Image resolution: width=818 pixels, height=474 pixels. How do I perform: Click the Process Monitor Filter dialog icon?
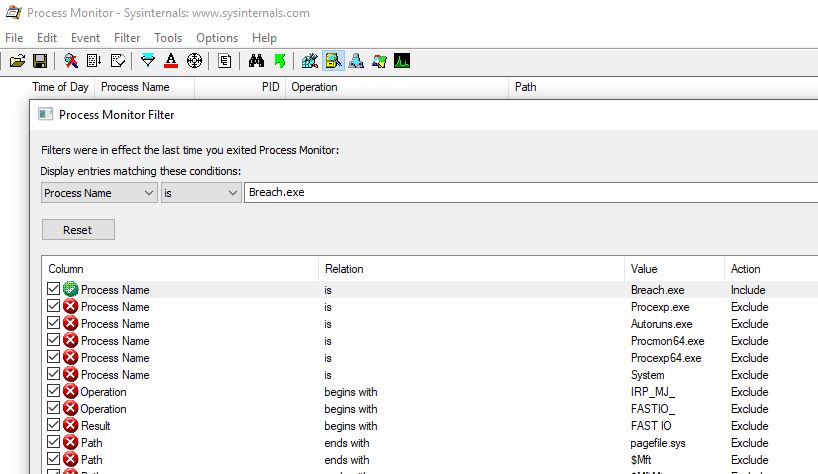coord(46,114)
